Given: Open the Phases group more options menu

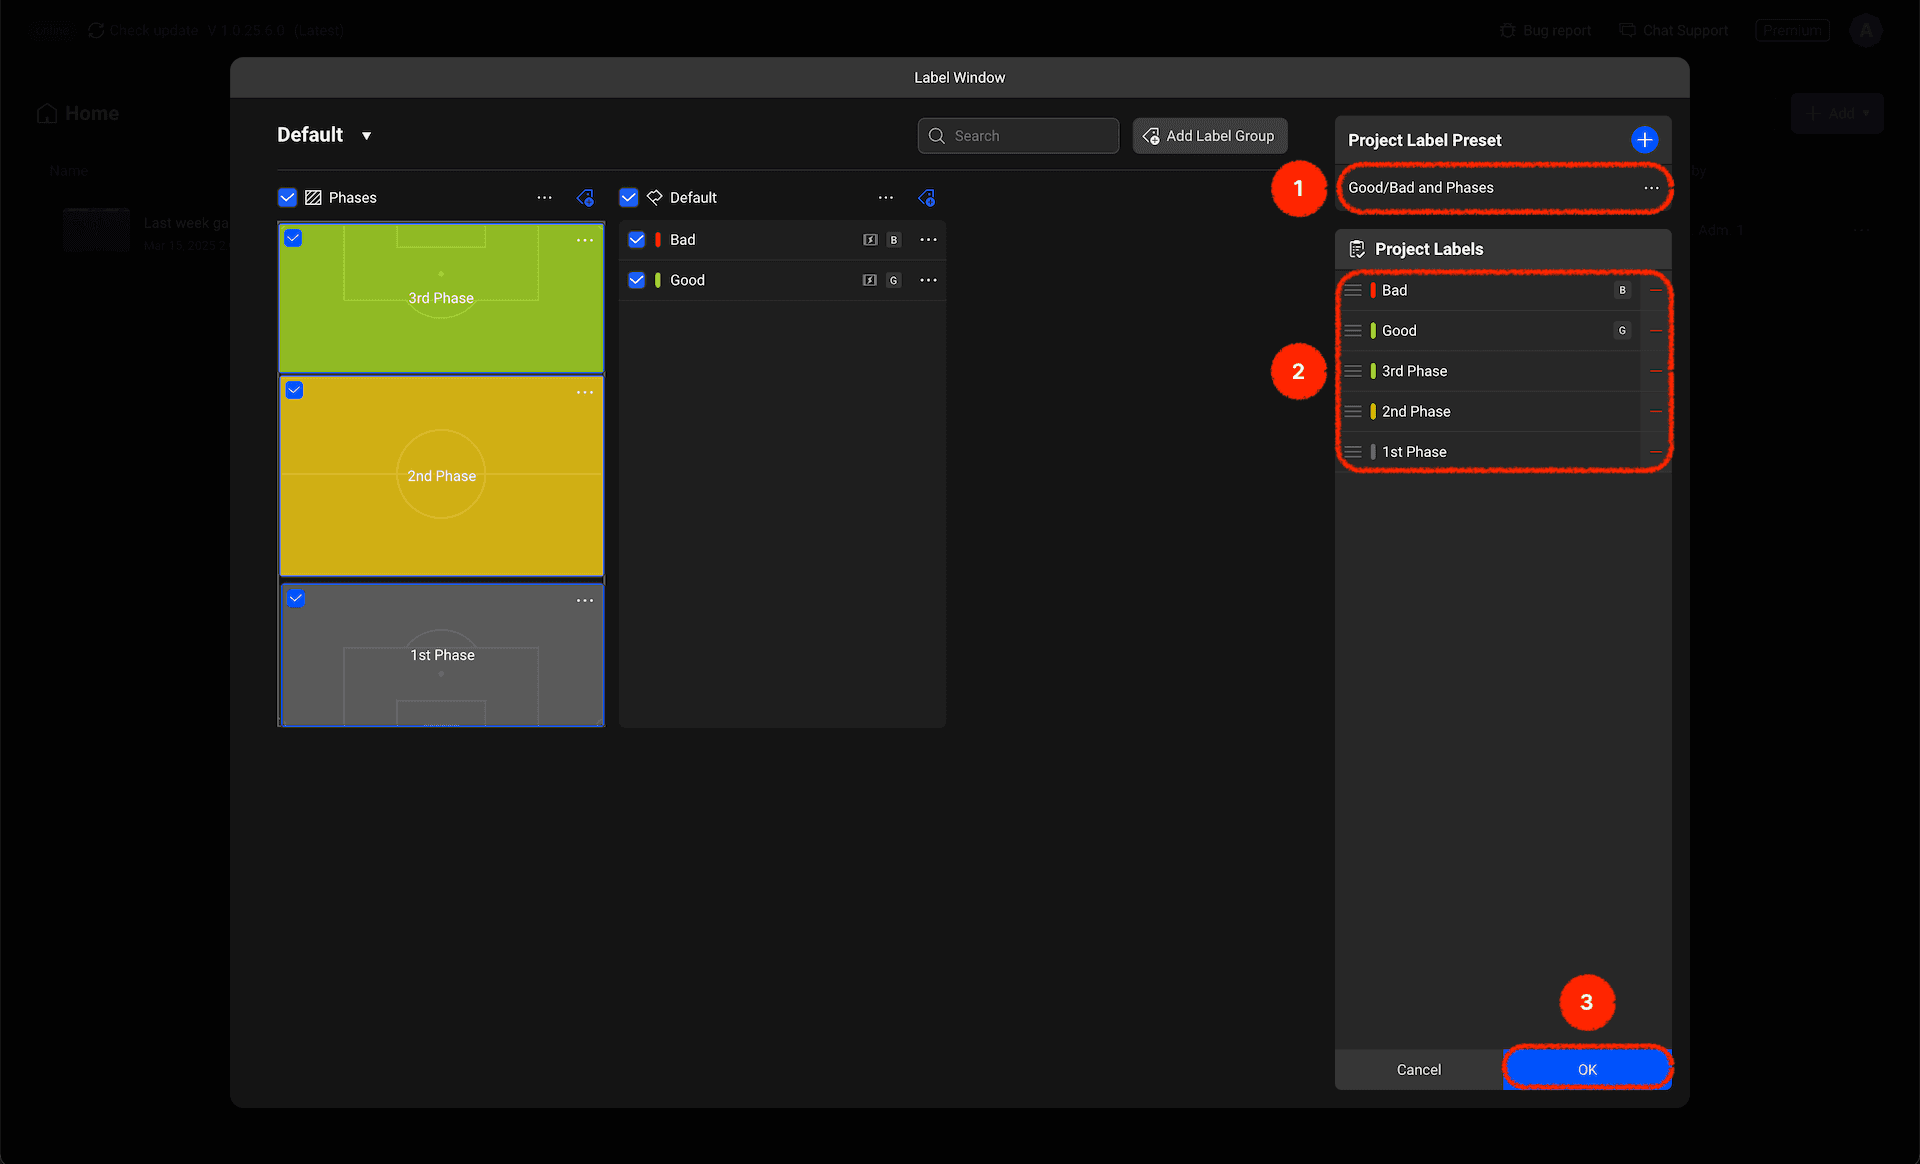Looking at the screenshot, I should point(544,198).
